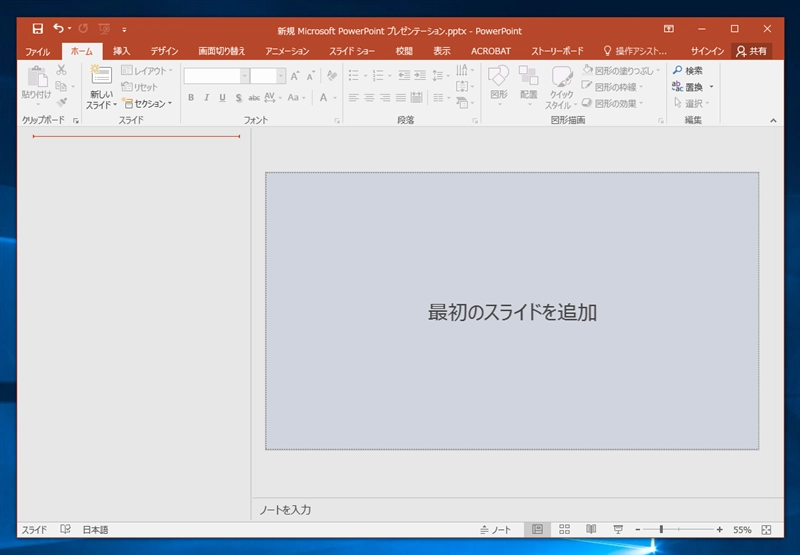
Task: Click the 貼り付け paste icon
Action: (x=37, y=77)
